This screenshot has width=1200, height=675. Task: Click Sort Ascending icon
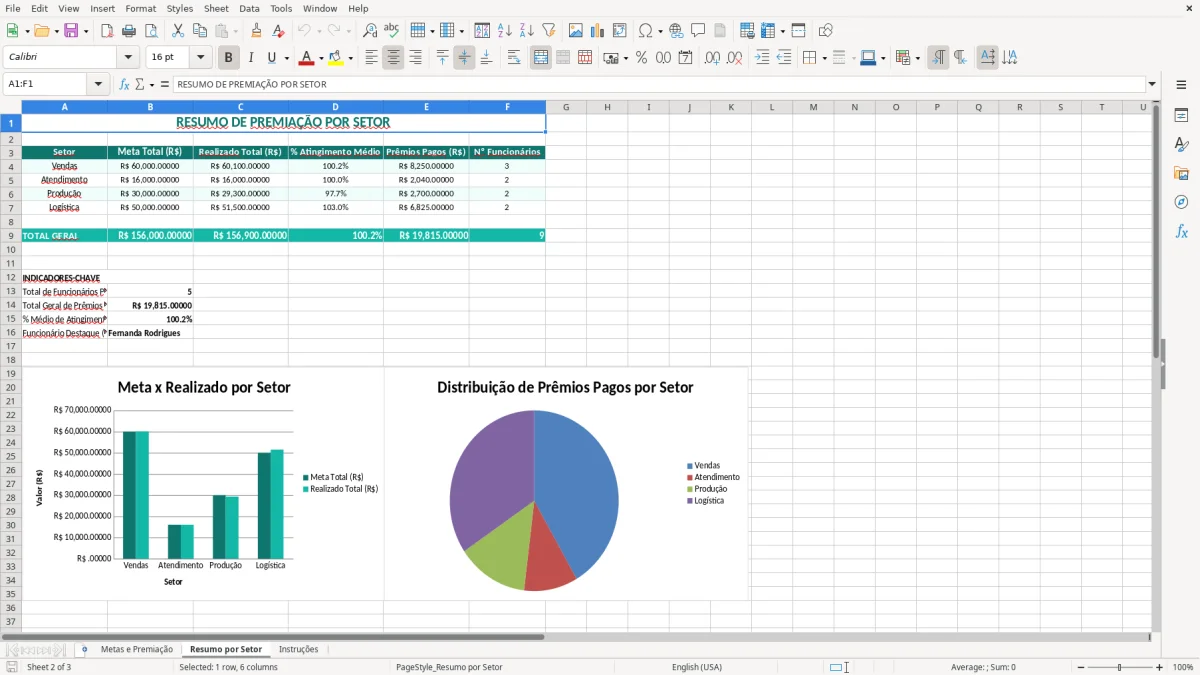pyautogui.click(x=505, y=31)
